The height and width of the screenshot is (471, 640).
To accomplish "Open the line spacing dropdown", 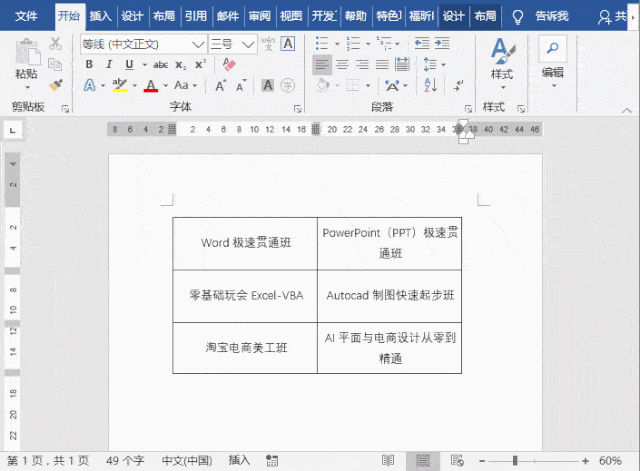I will (x=434, y=64).
